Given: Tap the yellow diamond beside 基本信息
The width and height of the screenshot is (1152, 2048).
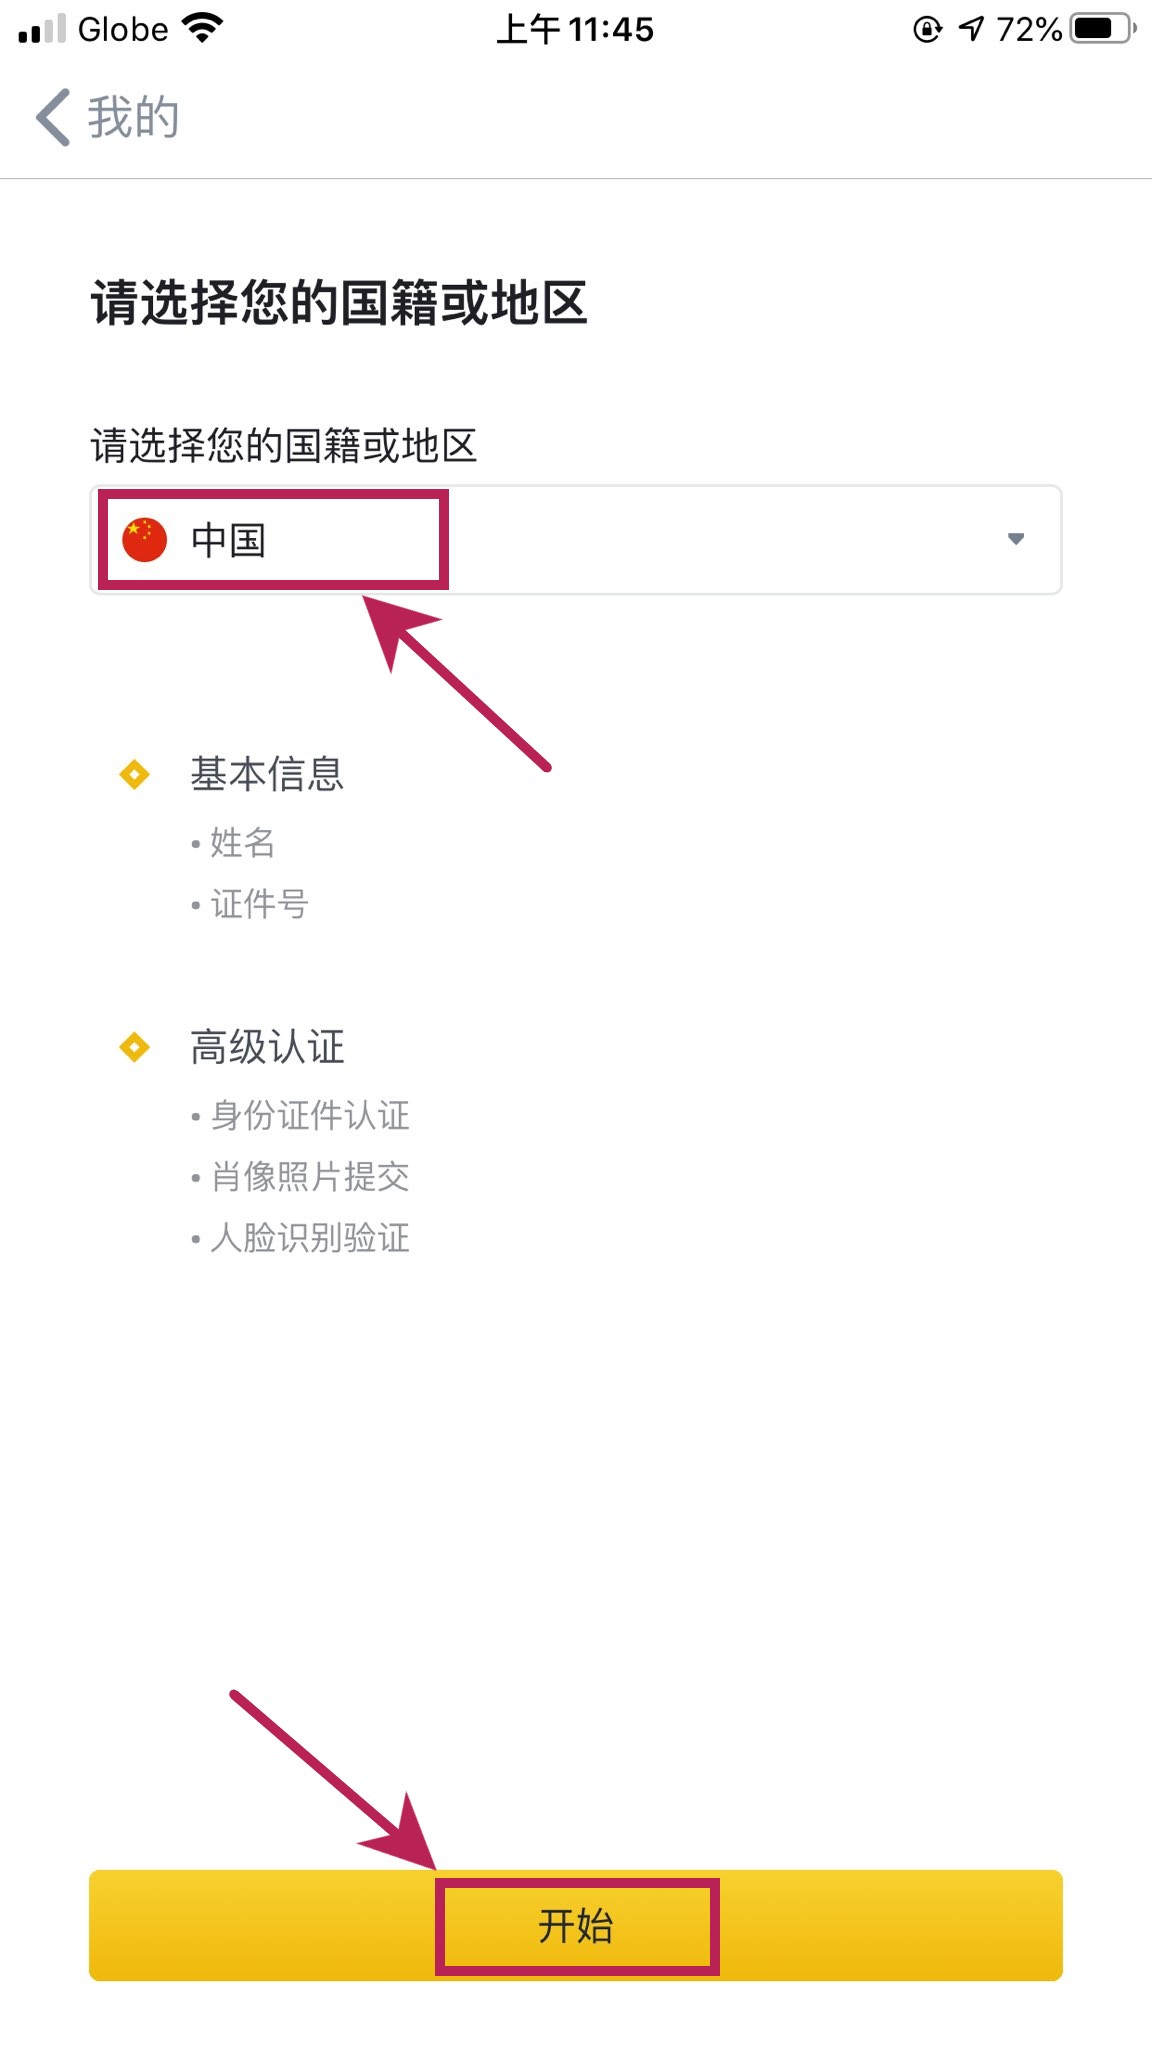Looking at the screenshot, I should click(x=134, y=774).
